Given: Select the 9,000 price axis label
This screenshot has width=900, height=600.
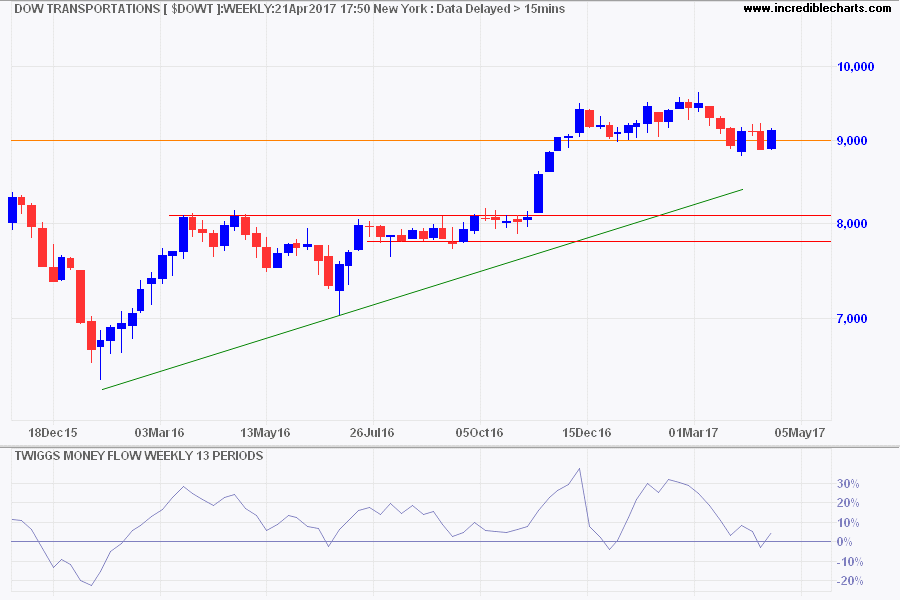Looking at the screenshot, I should pyautogui.click(x=851, y=141).
